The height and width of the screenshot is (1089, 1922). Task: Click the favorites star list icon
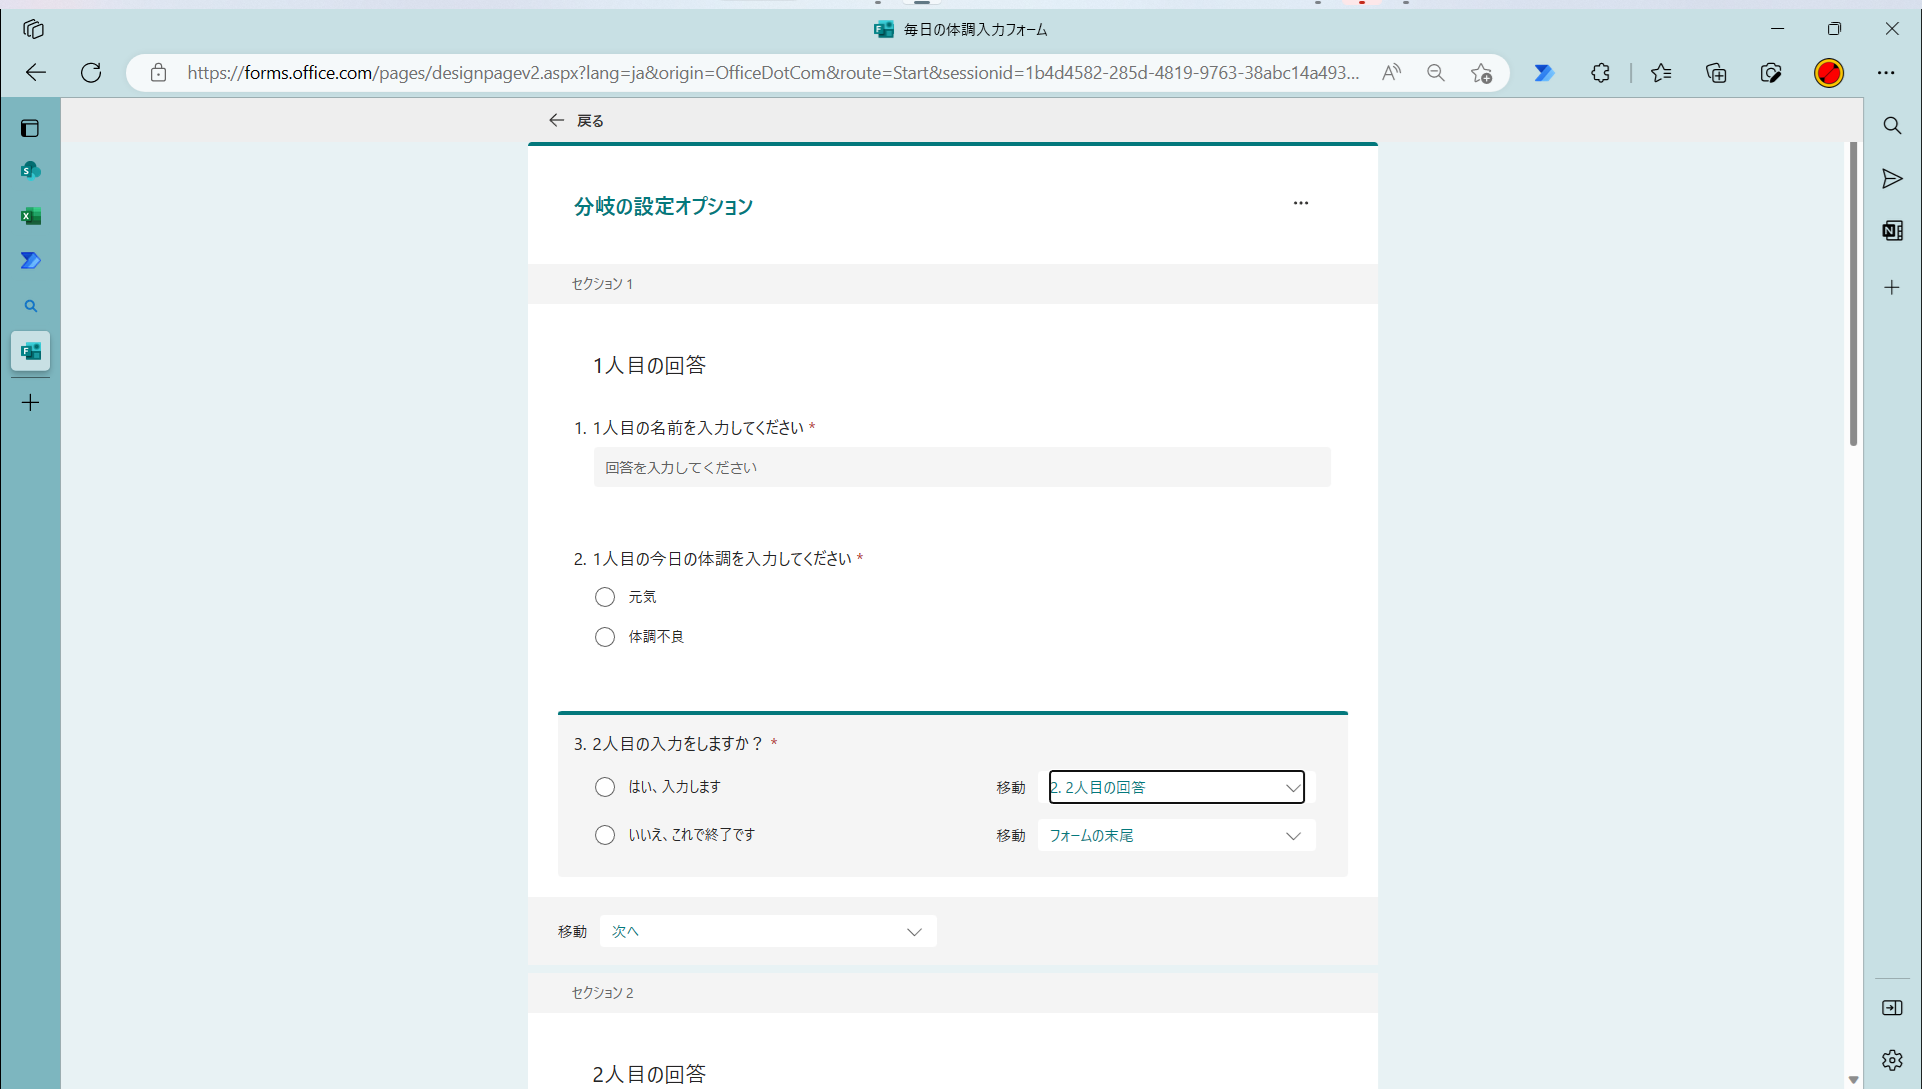coord(1661,73)
